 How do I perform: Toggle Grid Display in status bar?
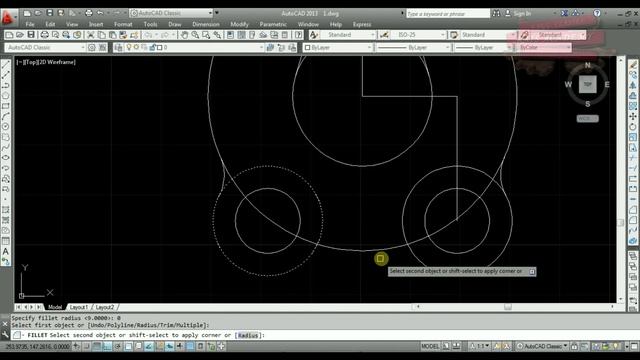tap(97, 347)
